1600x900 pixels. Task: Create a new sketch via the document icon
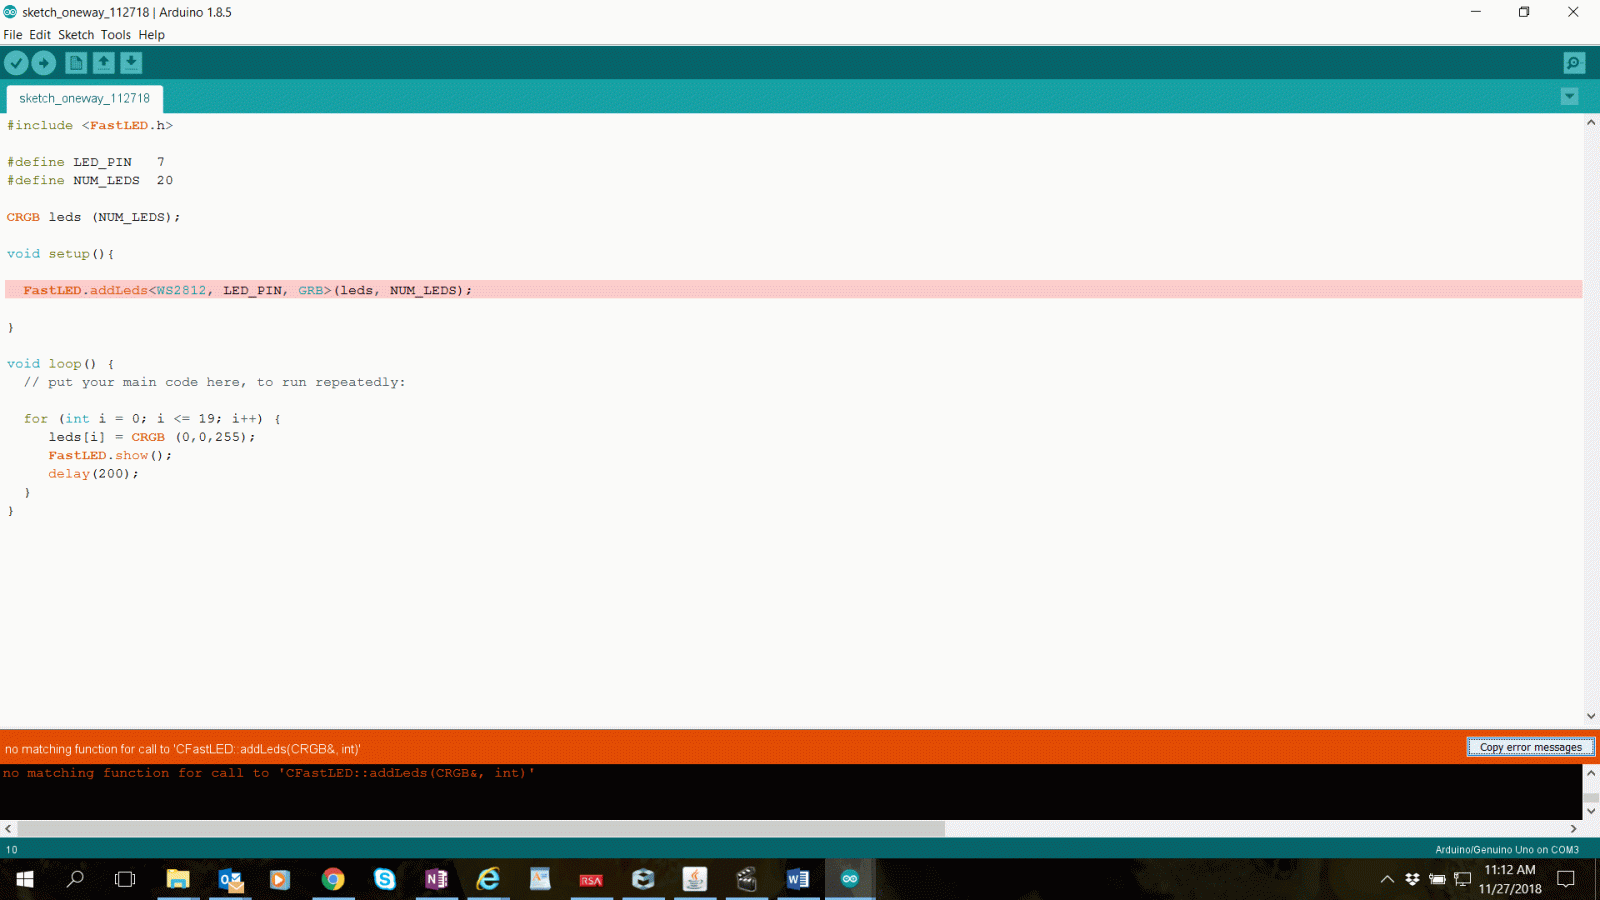(76, 62)
